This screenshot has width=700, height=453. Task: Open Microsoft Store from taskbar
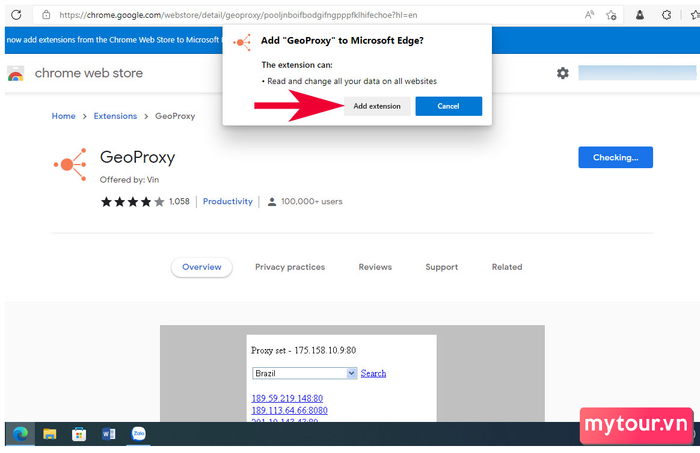pos(79,434)
